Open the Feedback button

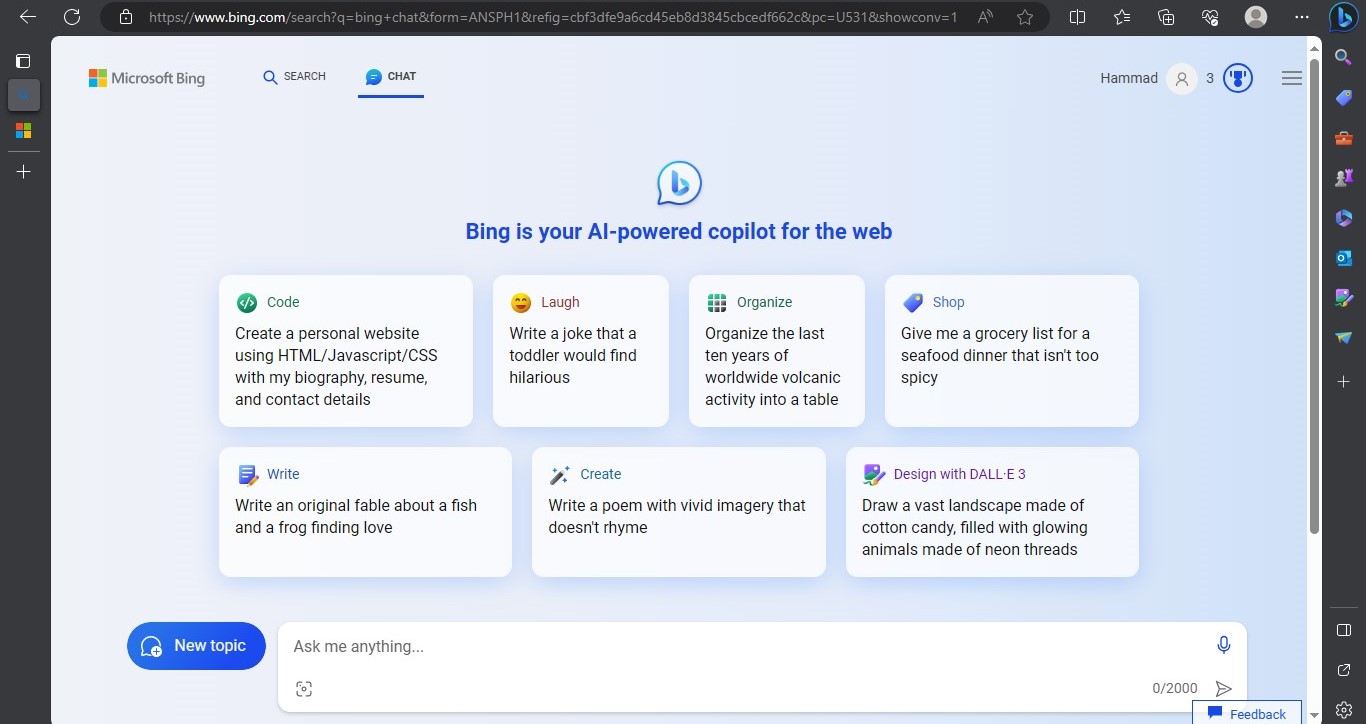click(1247, 713)
